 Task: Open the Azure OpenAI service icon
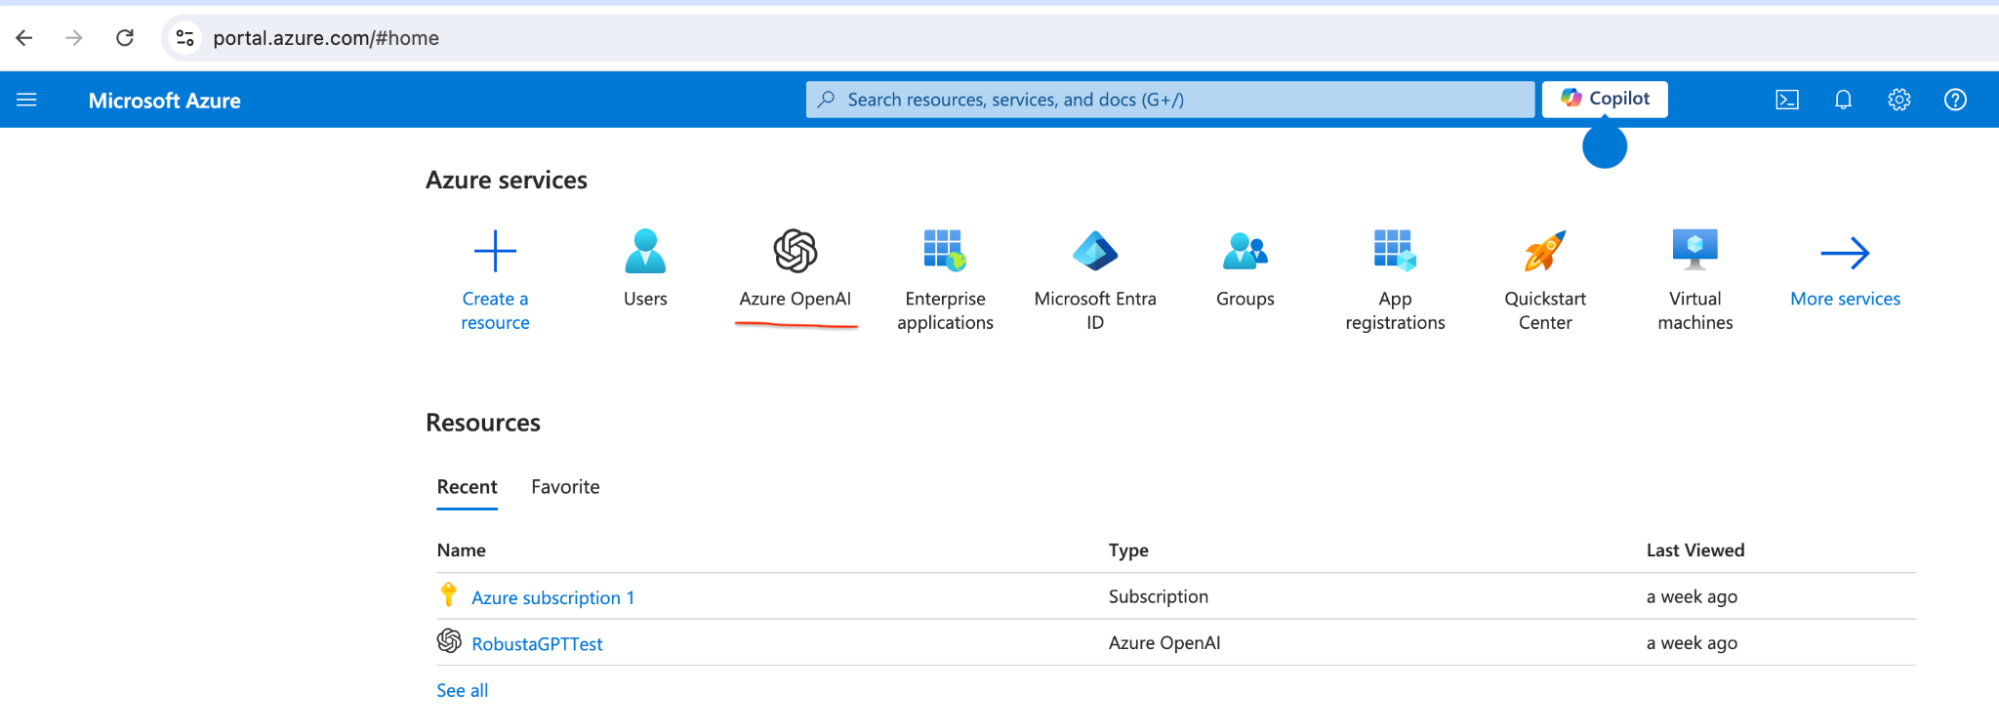[795, 251]
